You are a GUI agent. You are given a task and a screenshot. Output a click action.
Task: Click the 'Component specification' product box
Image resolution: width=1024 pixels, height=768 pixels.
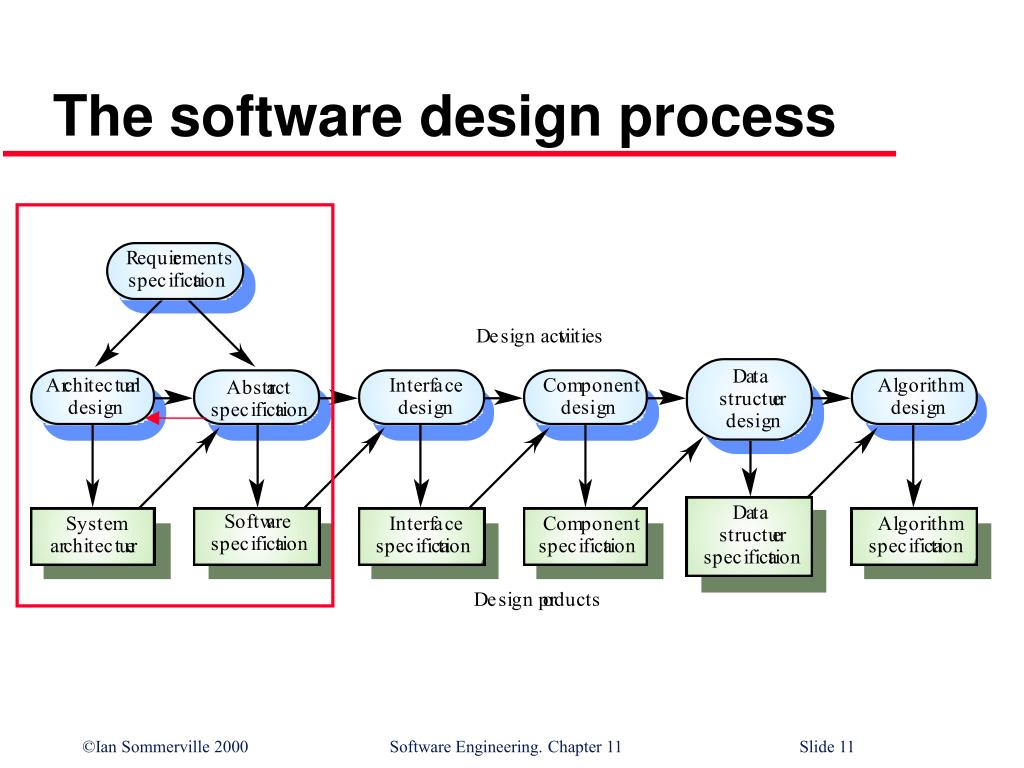(586, 536)
